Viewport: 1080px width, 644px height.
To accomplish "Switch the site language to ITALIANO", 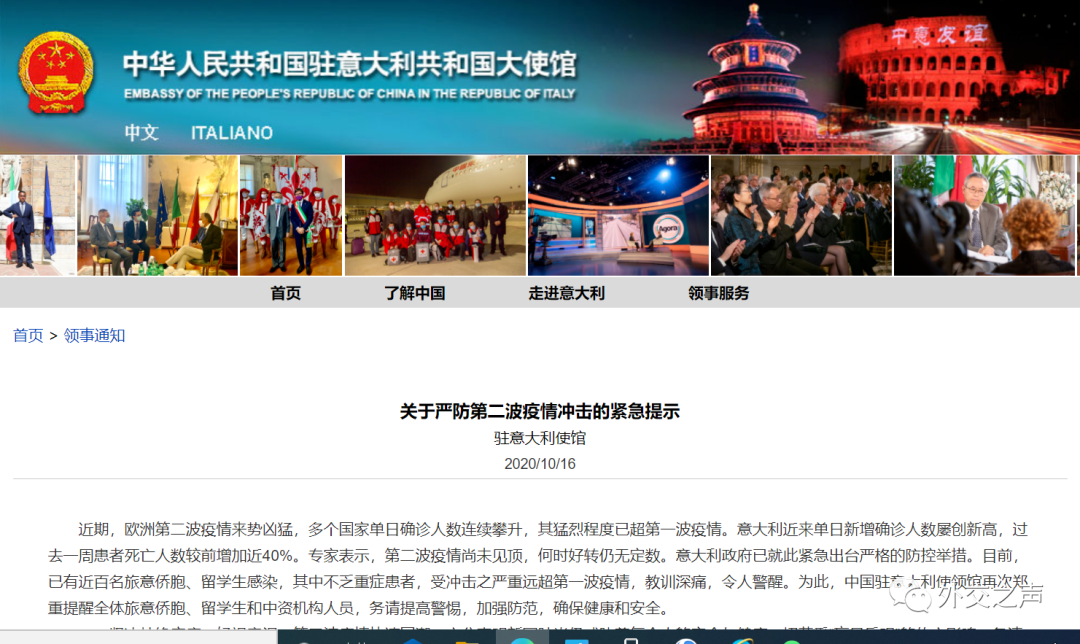I will tap(231, 132).
